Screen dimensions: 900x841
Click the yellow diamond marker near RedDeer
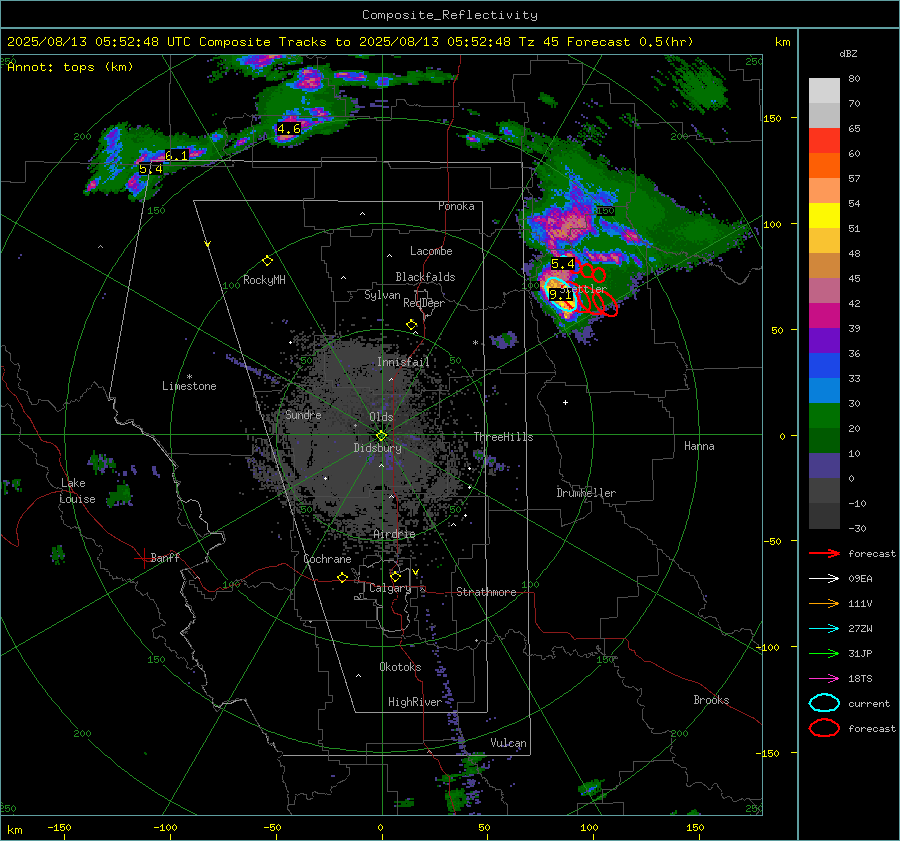click(x=412, y=325)
